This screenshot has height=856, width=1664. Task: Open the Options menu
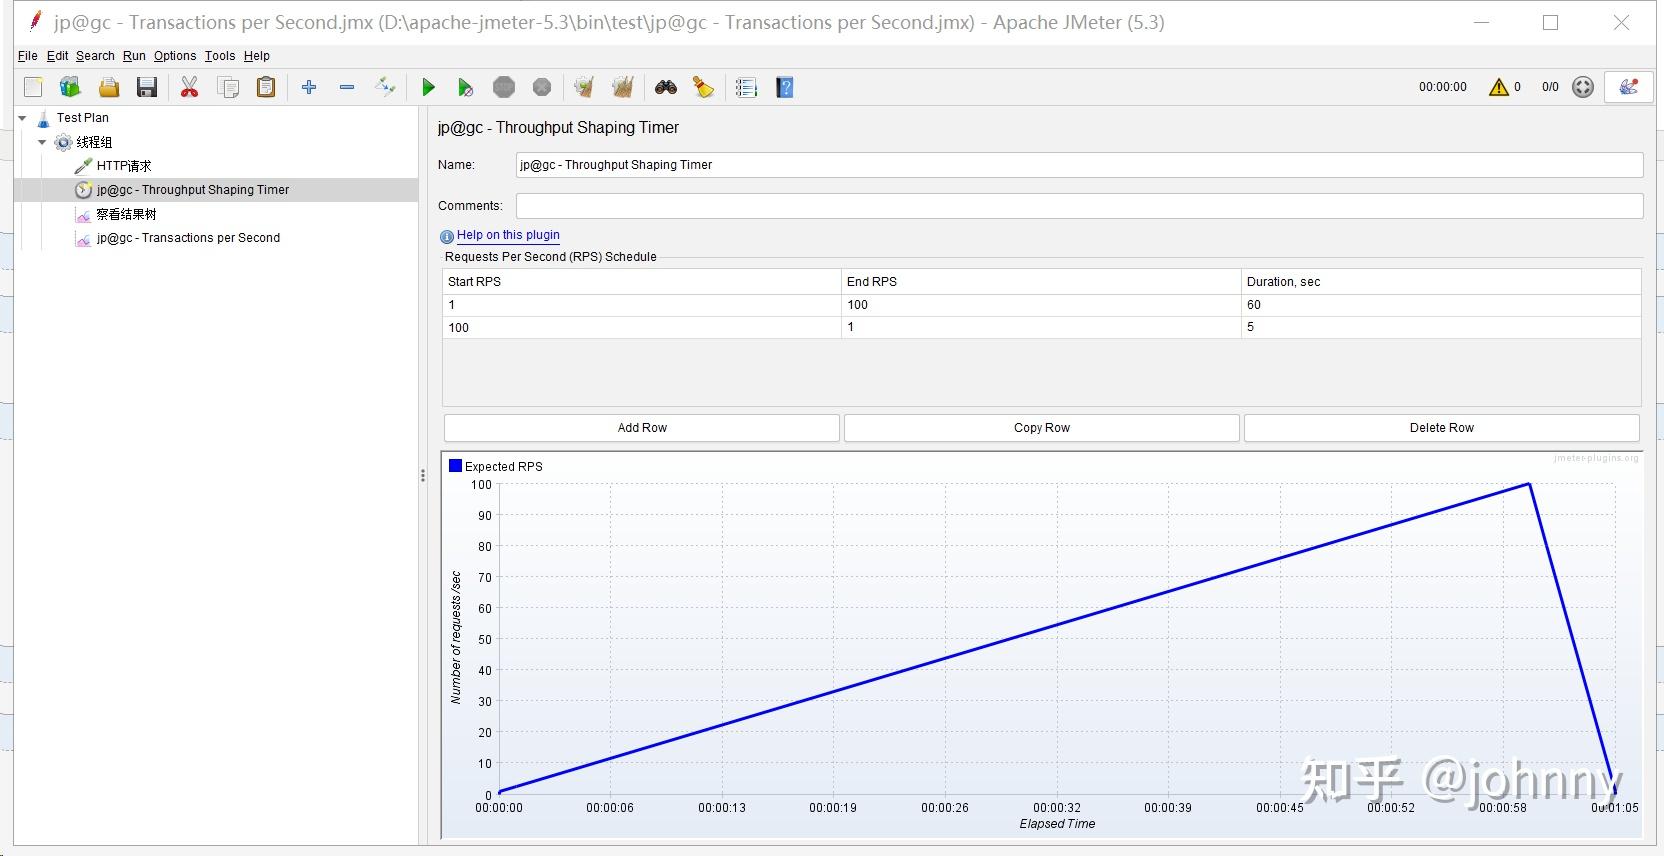point(174,56)
